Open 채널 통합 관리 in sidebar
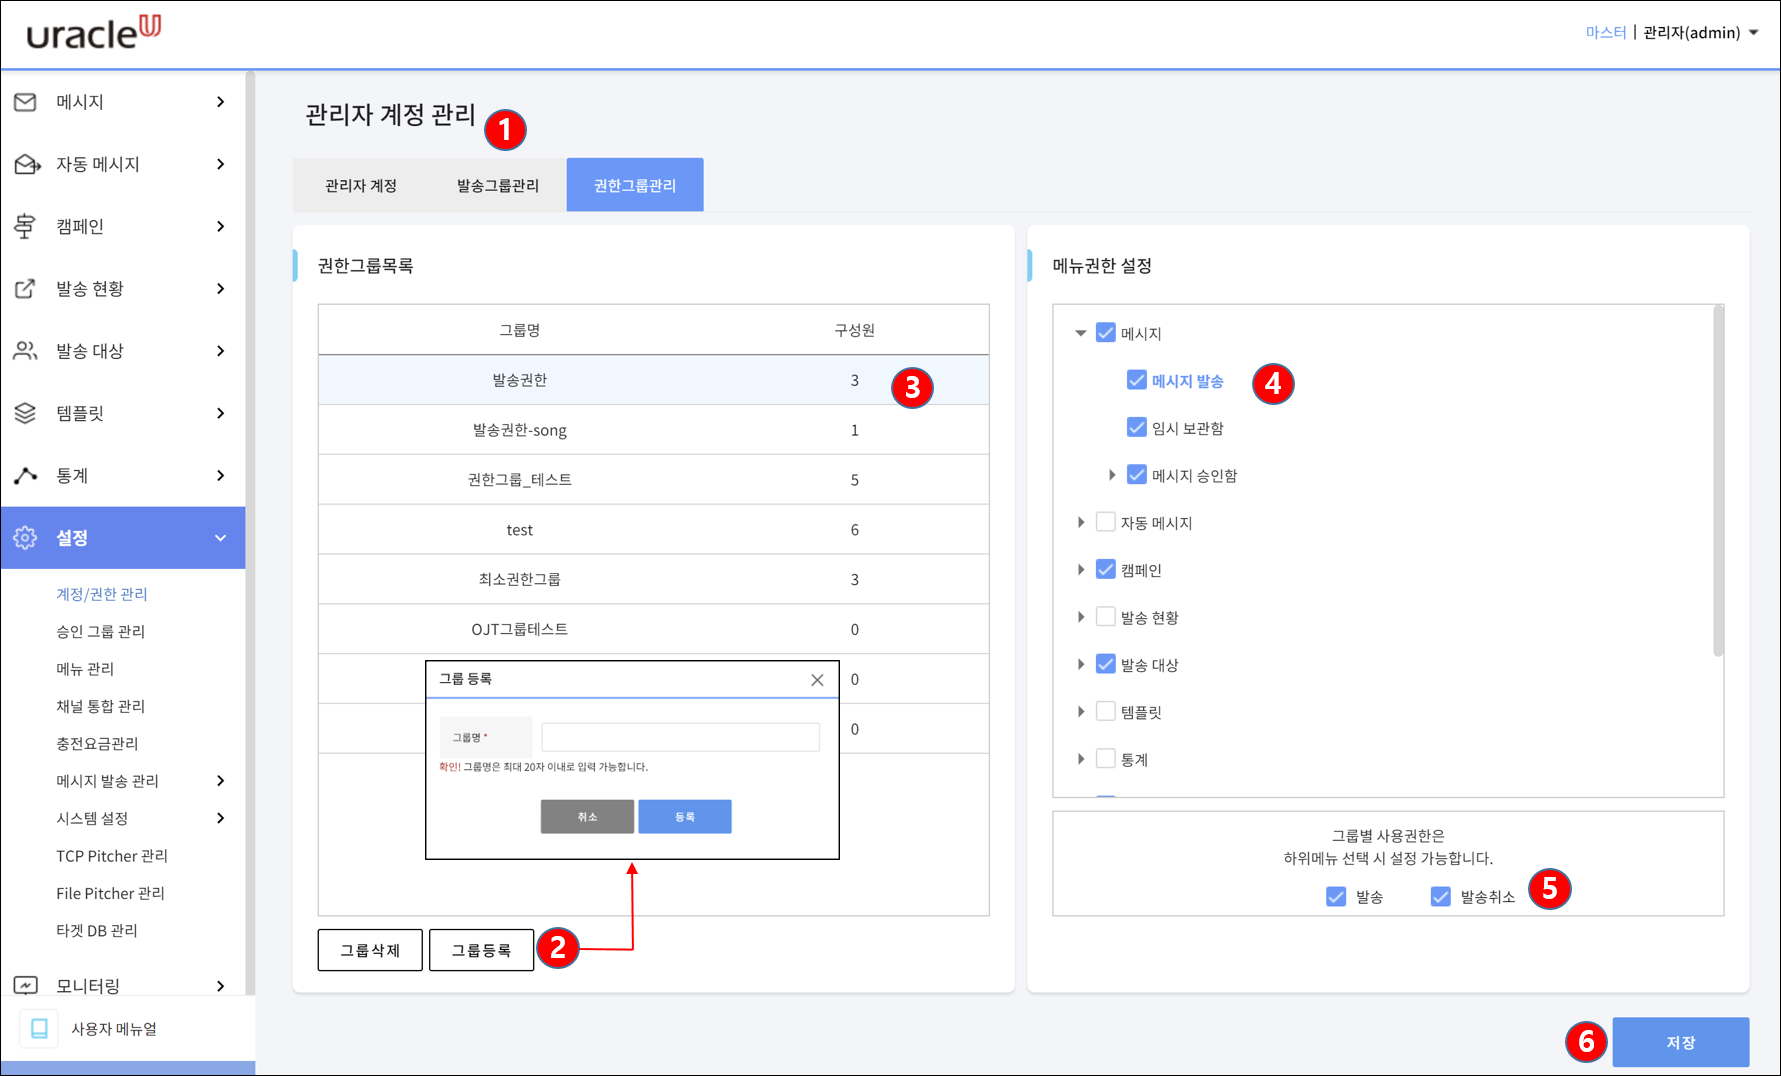 [101, 706]
